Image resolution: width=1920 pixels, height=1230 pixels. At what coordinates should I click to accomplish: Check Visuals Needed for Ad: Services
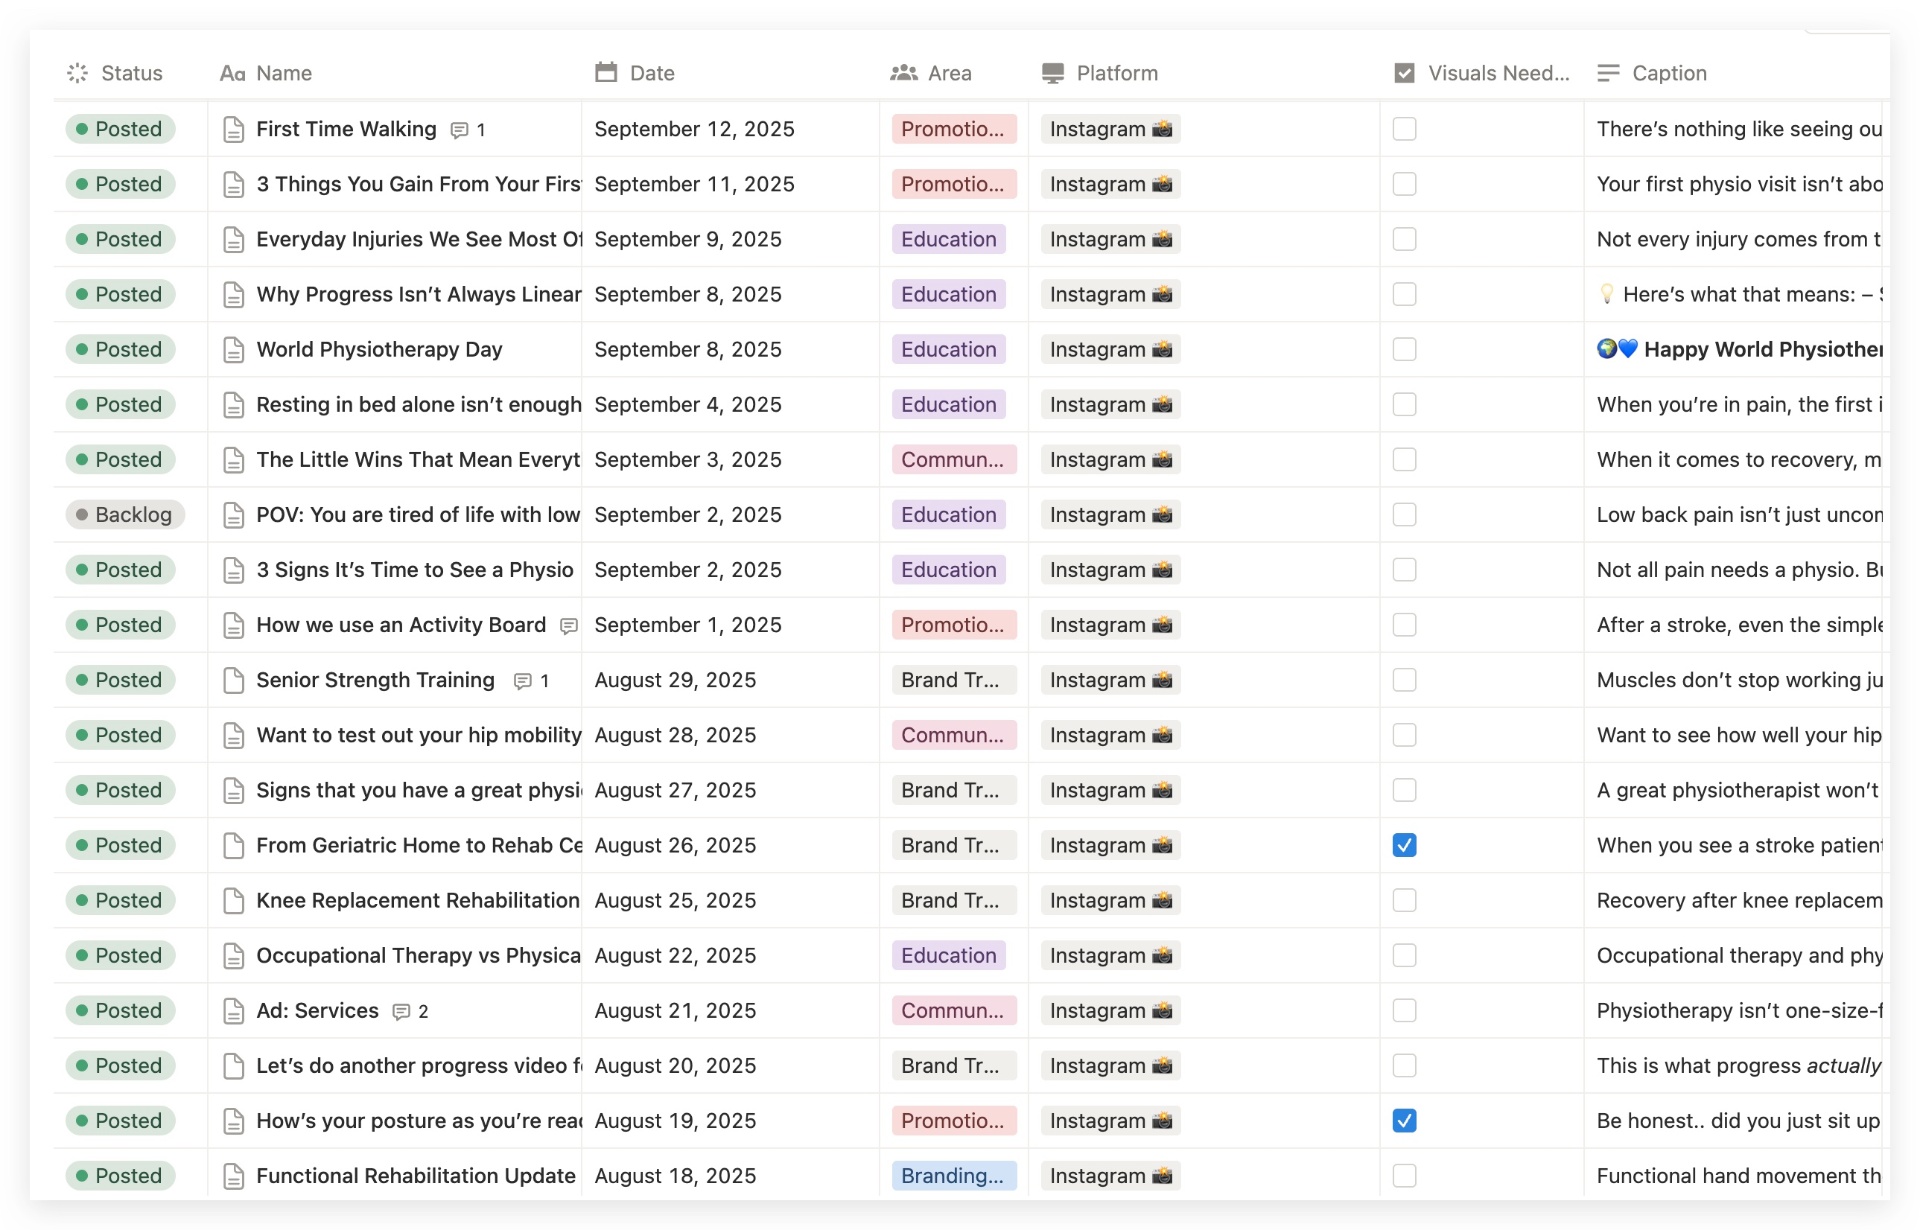pos(1404,1010)
